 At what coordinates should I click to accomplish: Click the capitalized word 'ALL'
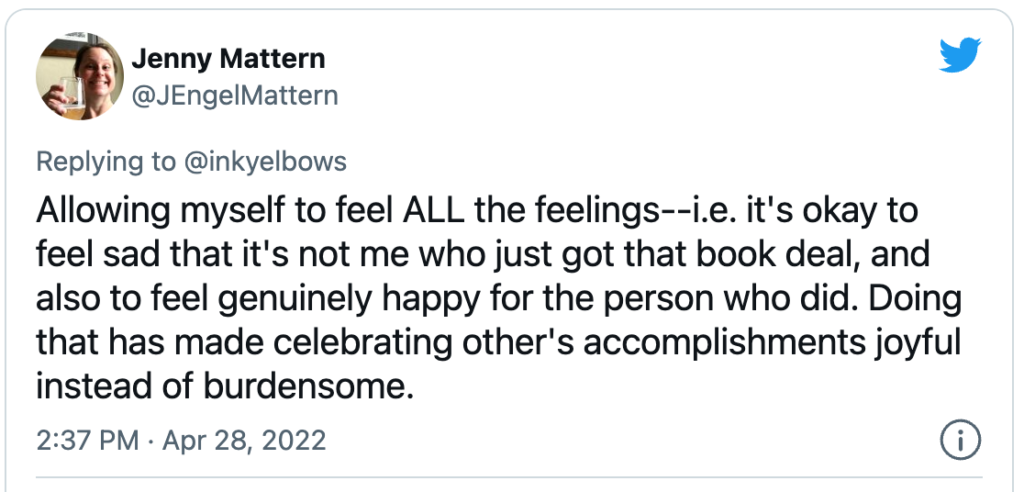click(433, 211)
